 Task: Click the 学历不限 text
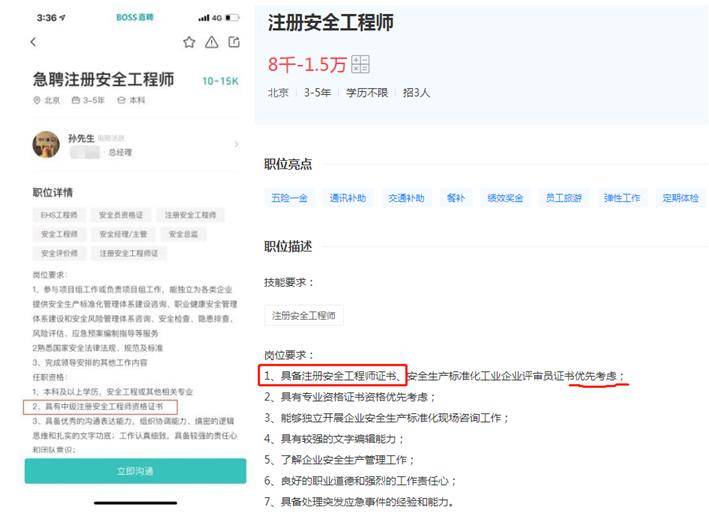pyautogui.click(x=367, y=93)
